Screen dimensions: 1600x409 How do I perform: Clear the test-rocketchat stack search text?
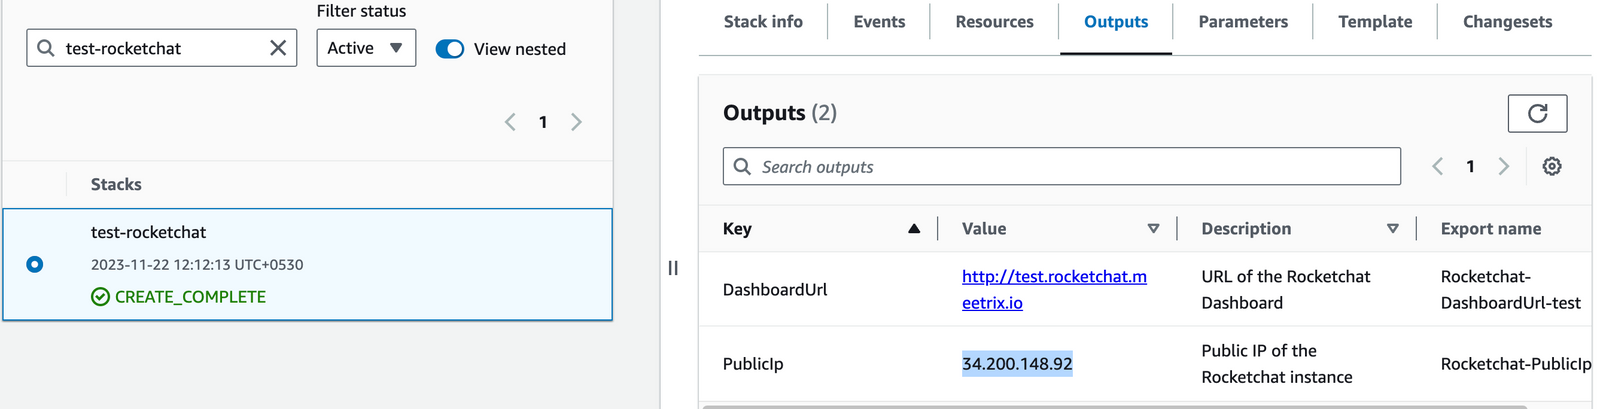coord(278,48)
